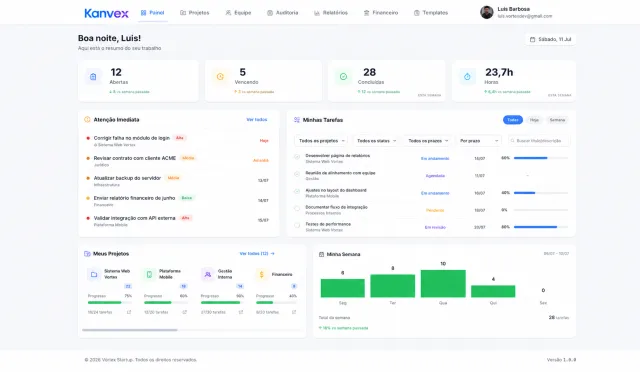The height and width of the screenshot is (372, 640).
Task: Click the Gestão Interna people icon
Action: point(207,274)
